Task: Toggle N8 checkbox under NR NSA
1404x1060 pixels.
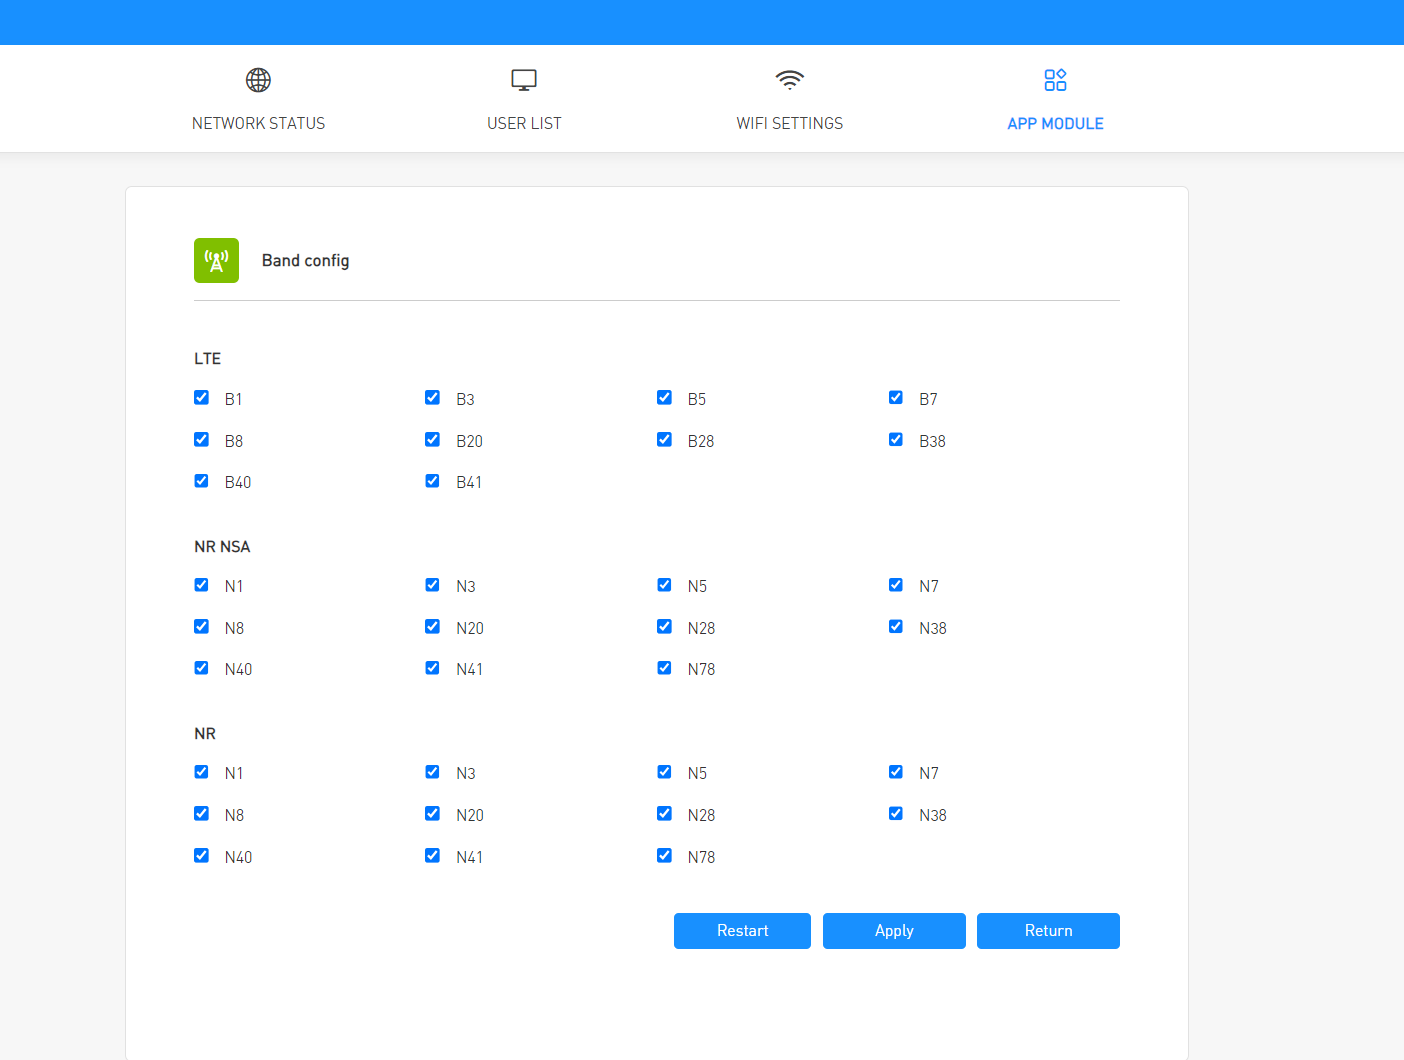Action: coord(201,626)
